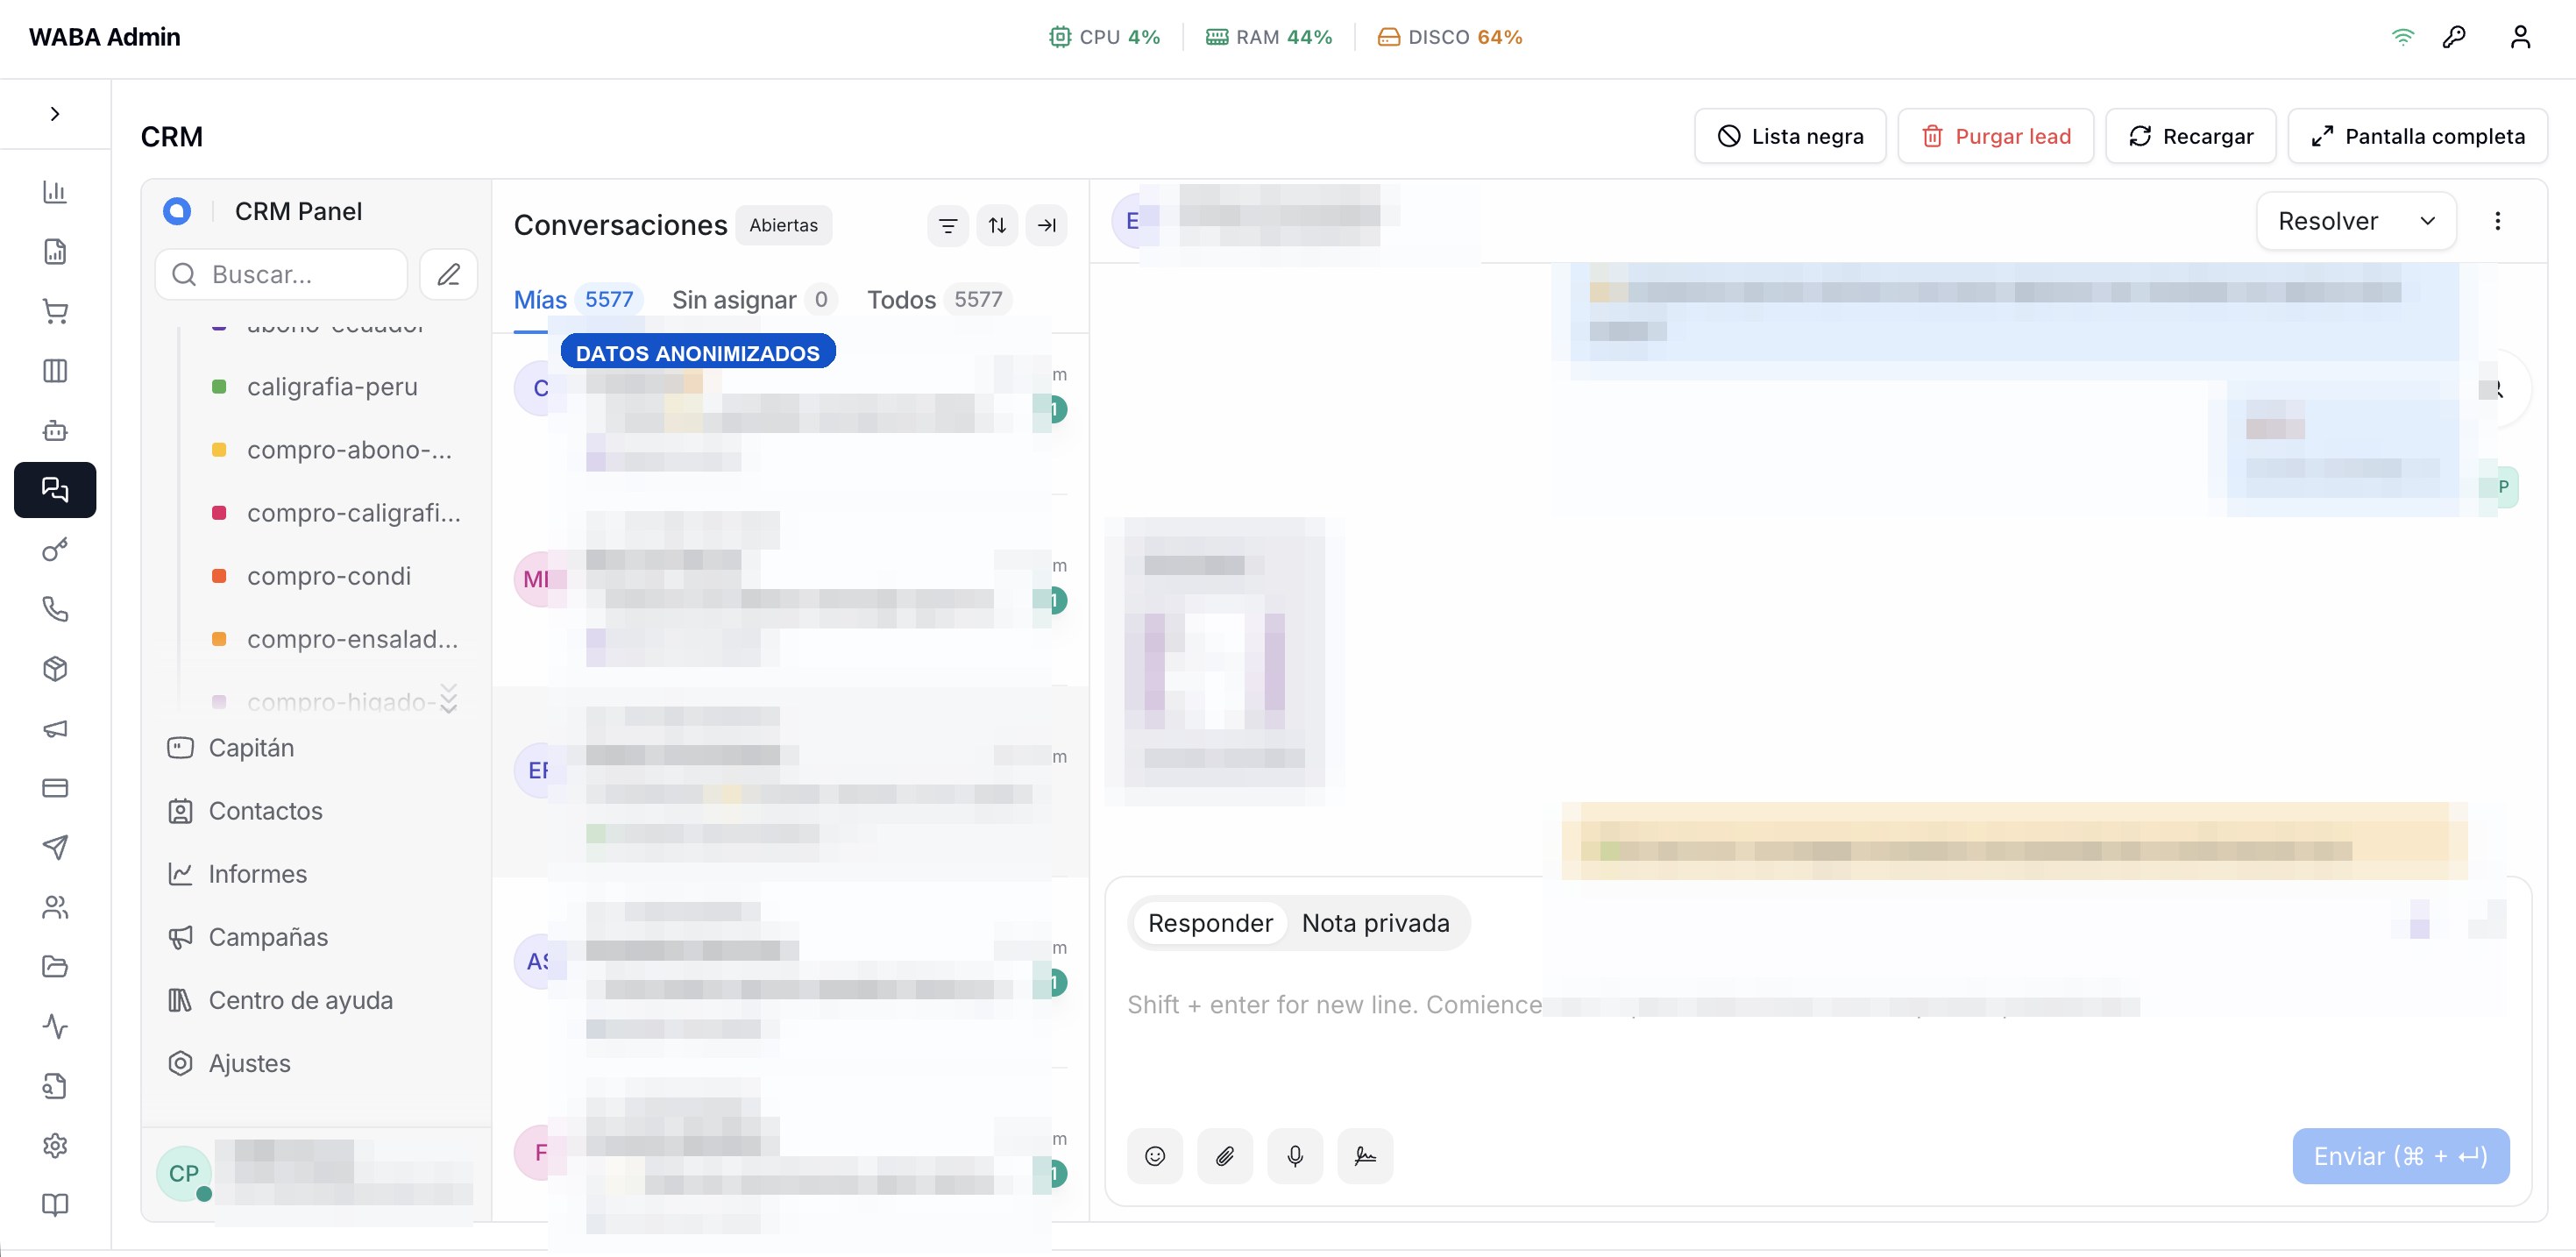Open the file scroll icon in sidebar
Image resolution: width=2576 pixels, height=1257 pixels.
[x=55, y=1086]
